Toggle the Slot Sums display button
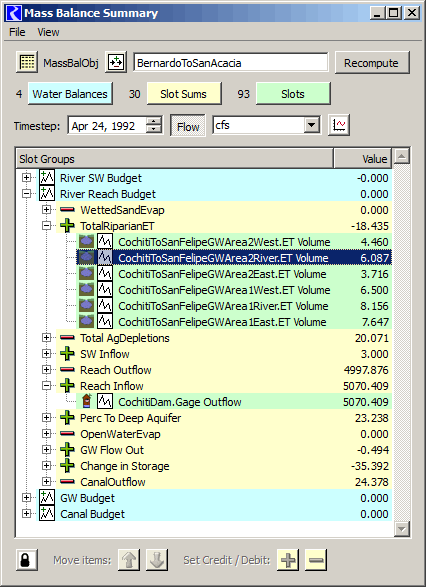The width and height of the screenshot is (426, 587). pyautogui.click(x=184, y=94)
